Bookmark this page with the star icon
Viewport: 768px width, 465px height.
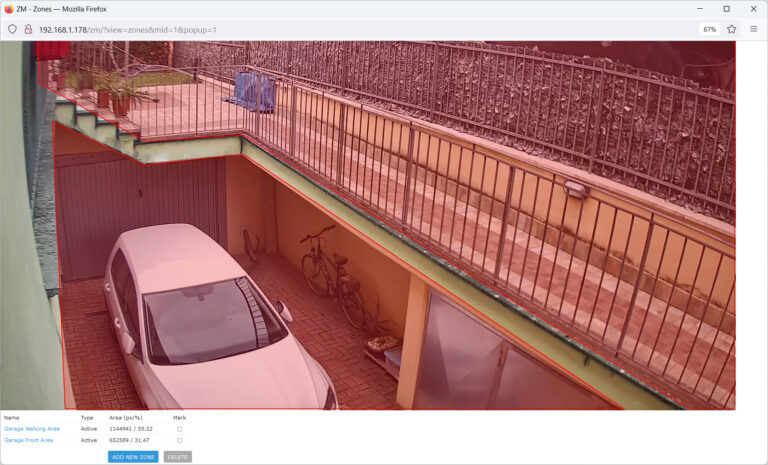[x=731, y=29]
